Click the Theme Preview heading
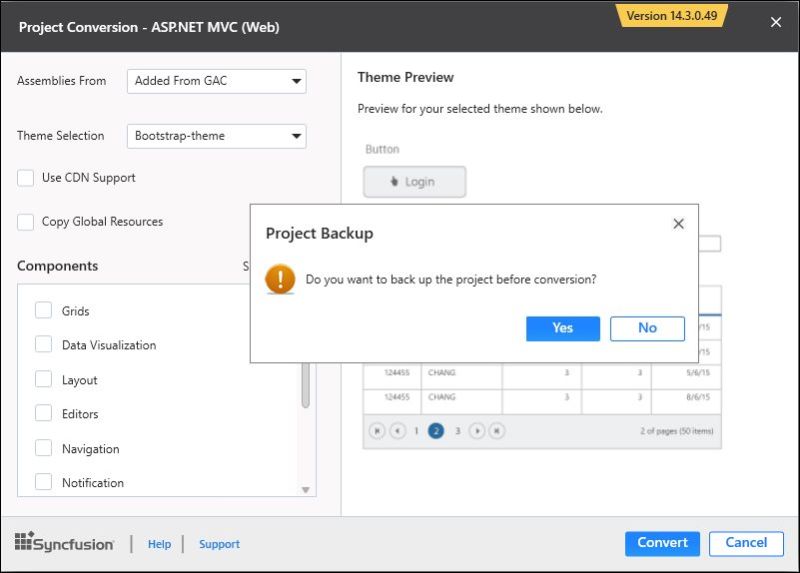This screenshot has width=800, height=573. [x=406, y=77]
